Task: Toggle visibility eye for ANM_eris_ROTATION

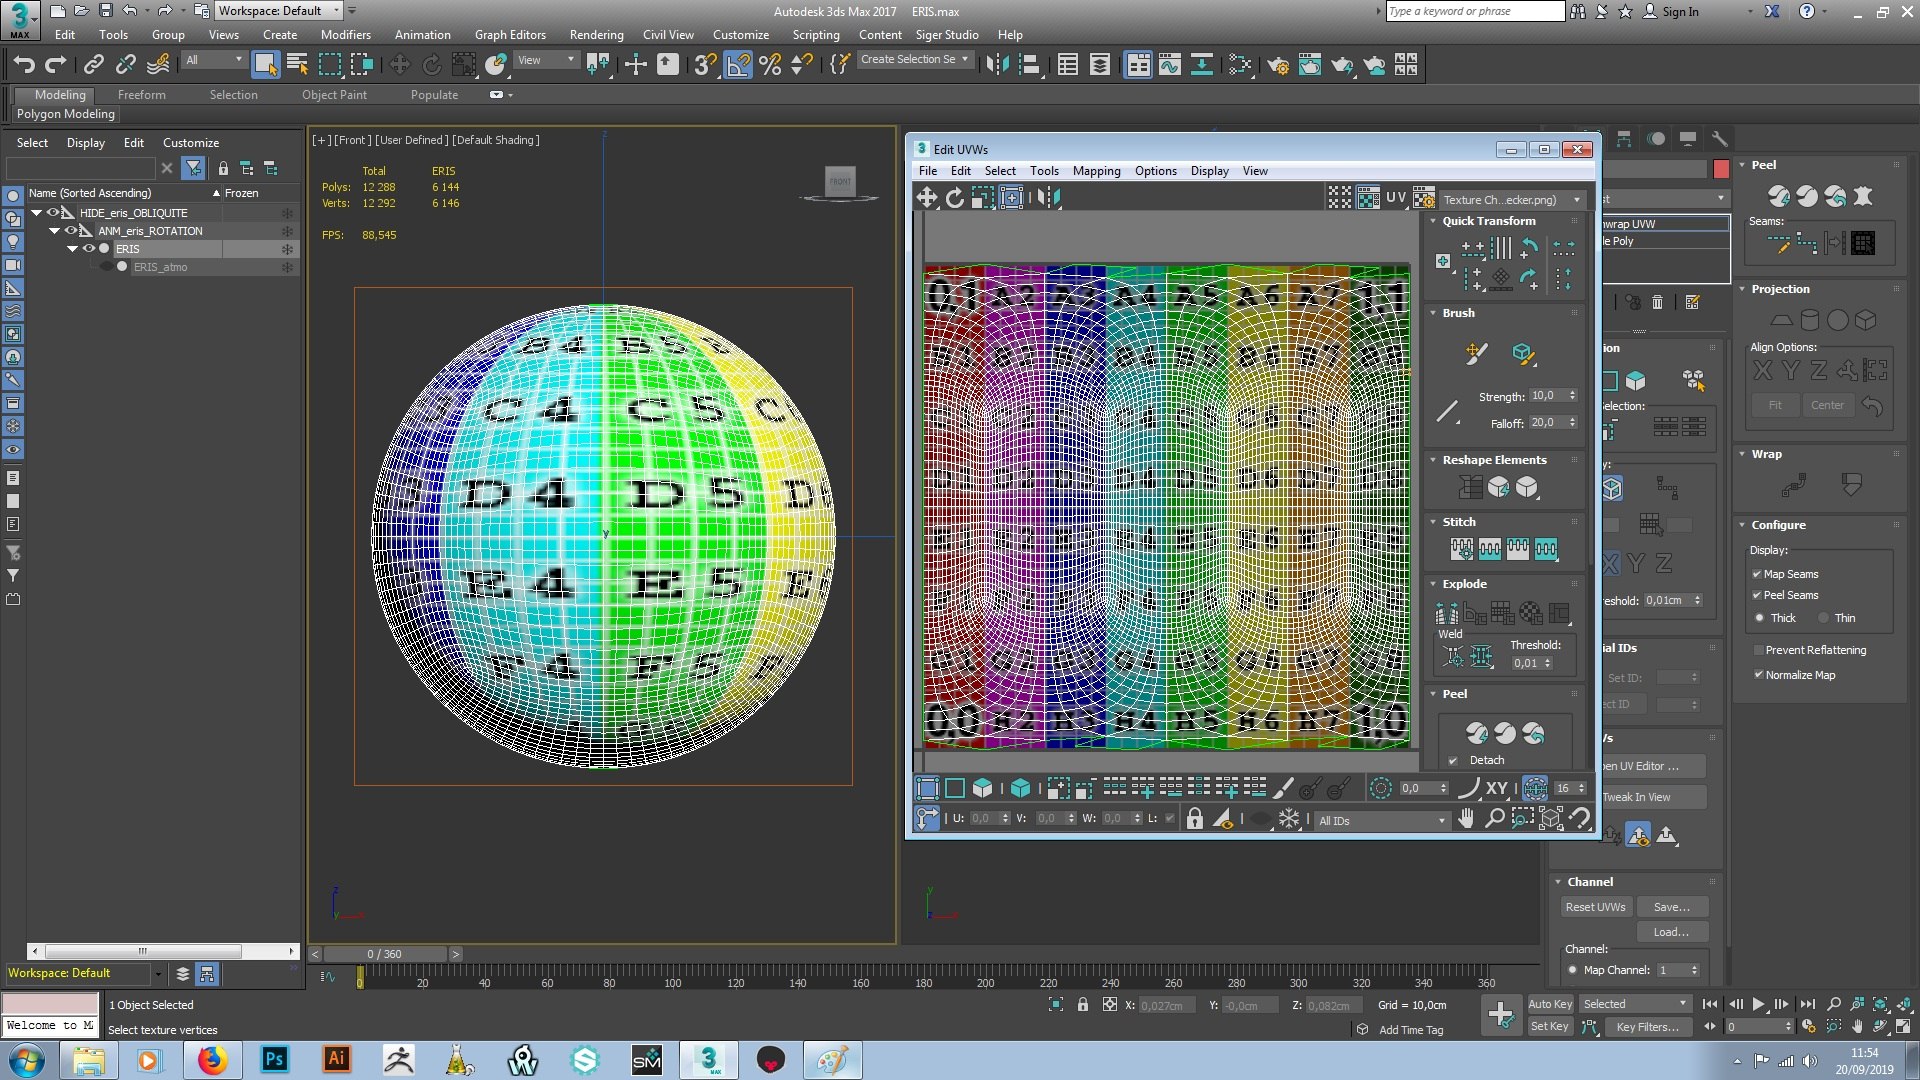Action: [70, 231]
